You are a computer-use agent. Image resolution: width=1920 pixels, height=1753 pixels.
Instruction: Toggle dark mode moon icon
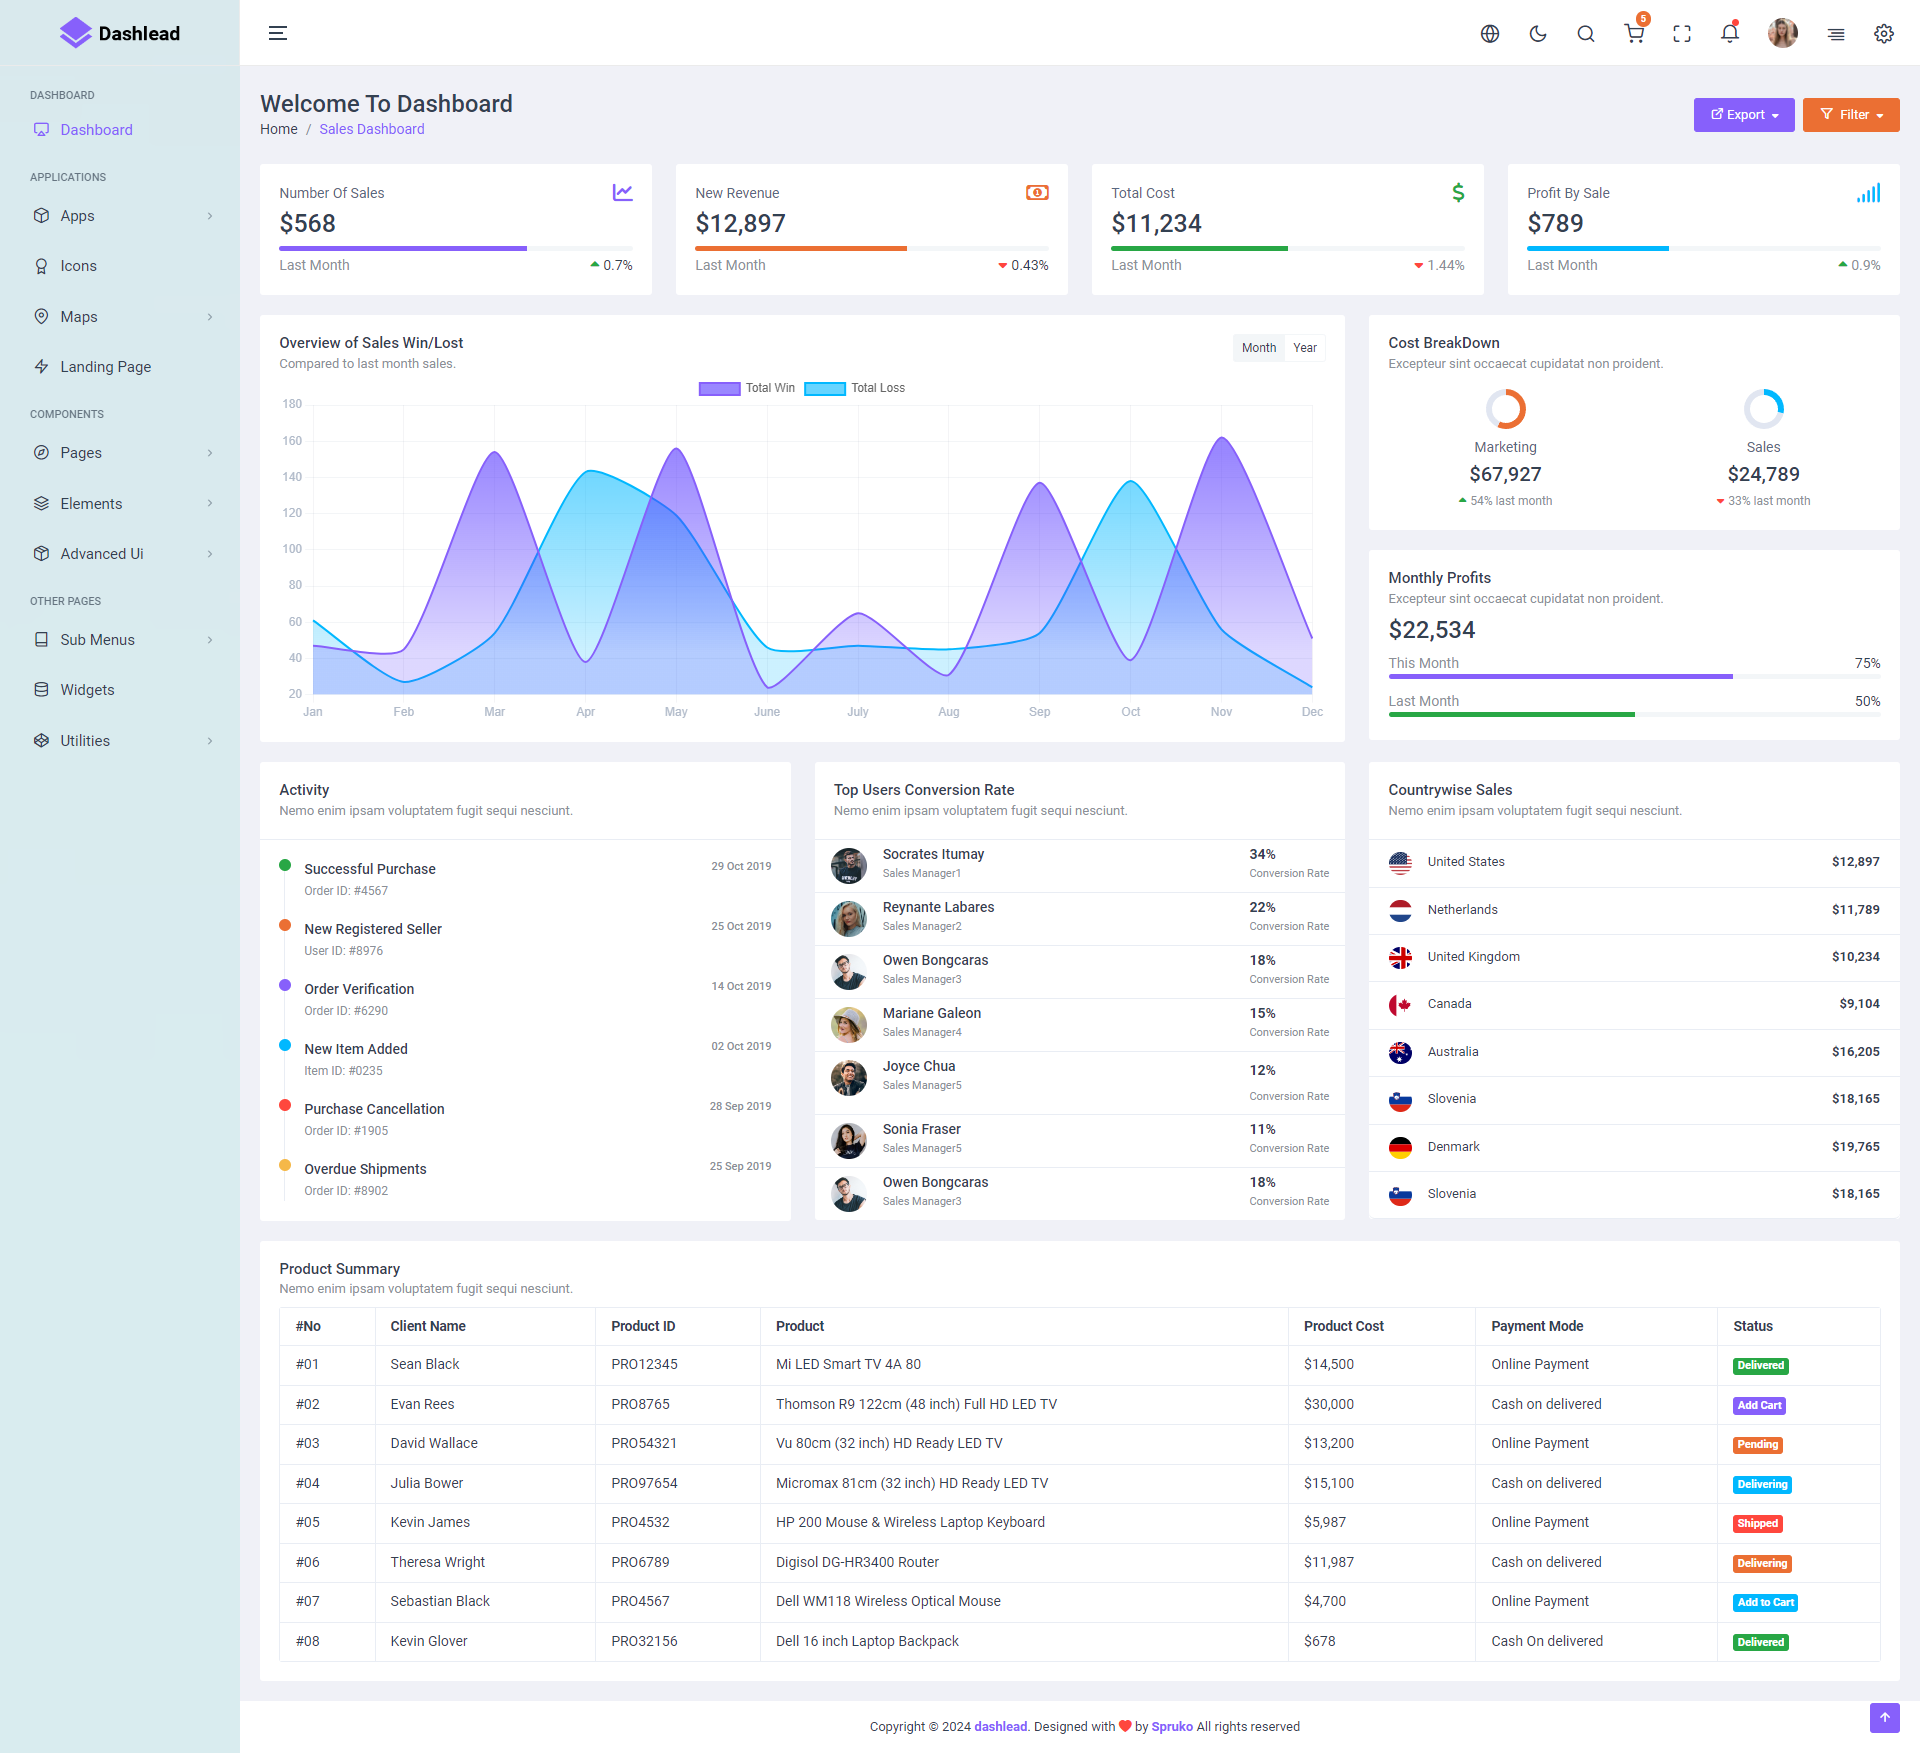coord(1538,34)
